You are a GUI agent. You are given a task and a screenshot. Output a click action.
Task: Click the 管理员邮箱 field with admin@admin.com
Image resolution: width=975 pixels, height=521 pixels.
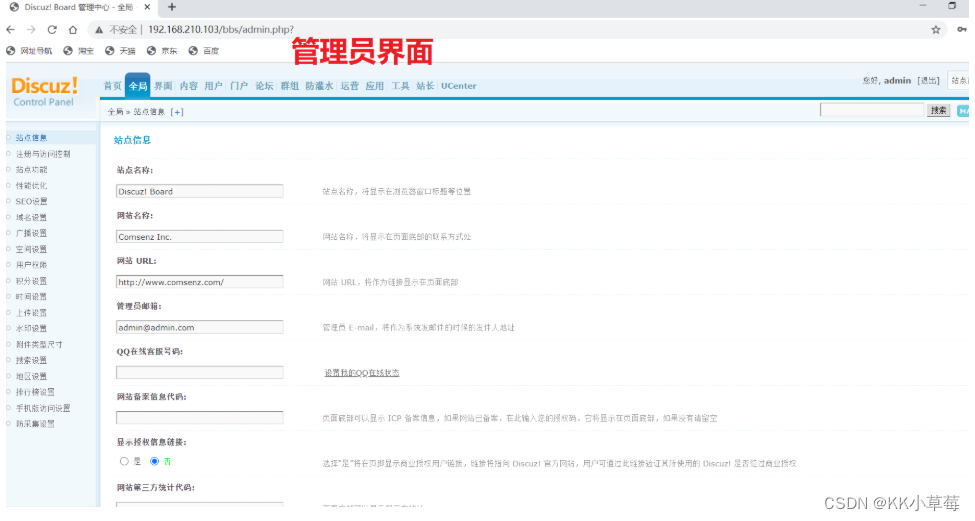(x=200, y=328)
